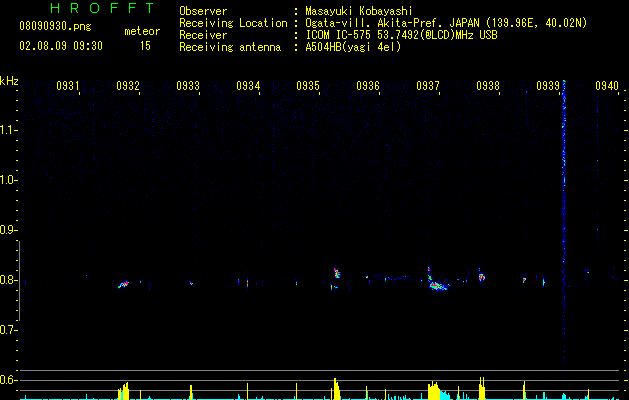Click observer name Masayuki Kobayashi
The image size is (629, 400).
click(359, 11)
